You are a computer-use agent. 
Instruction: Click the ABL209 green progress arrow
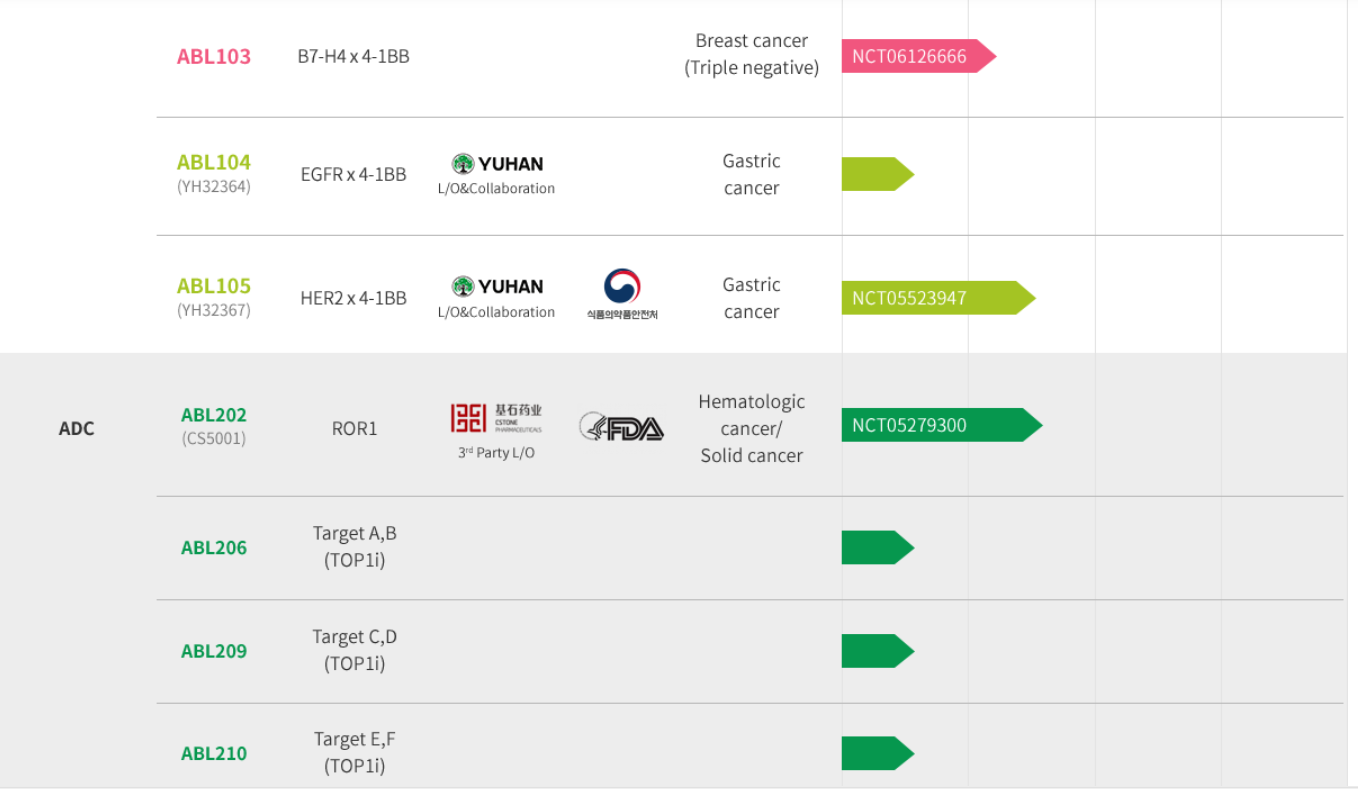tap(876, 651)
